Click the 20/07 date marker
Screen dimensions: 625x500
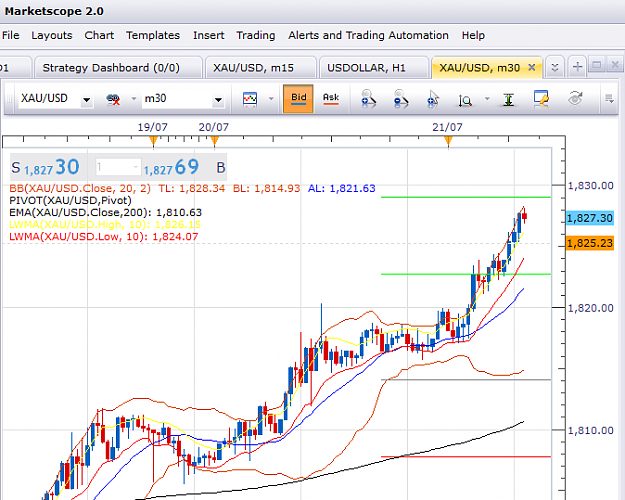[214, 141]
